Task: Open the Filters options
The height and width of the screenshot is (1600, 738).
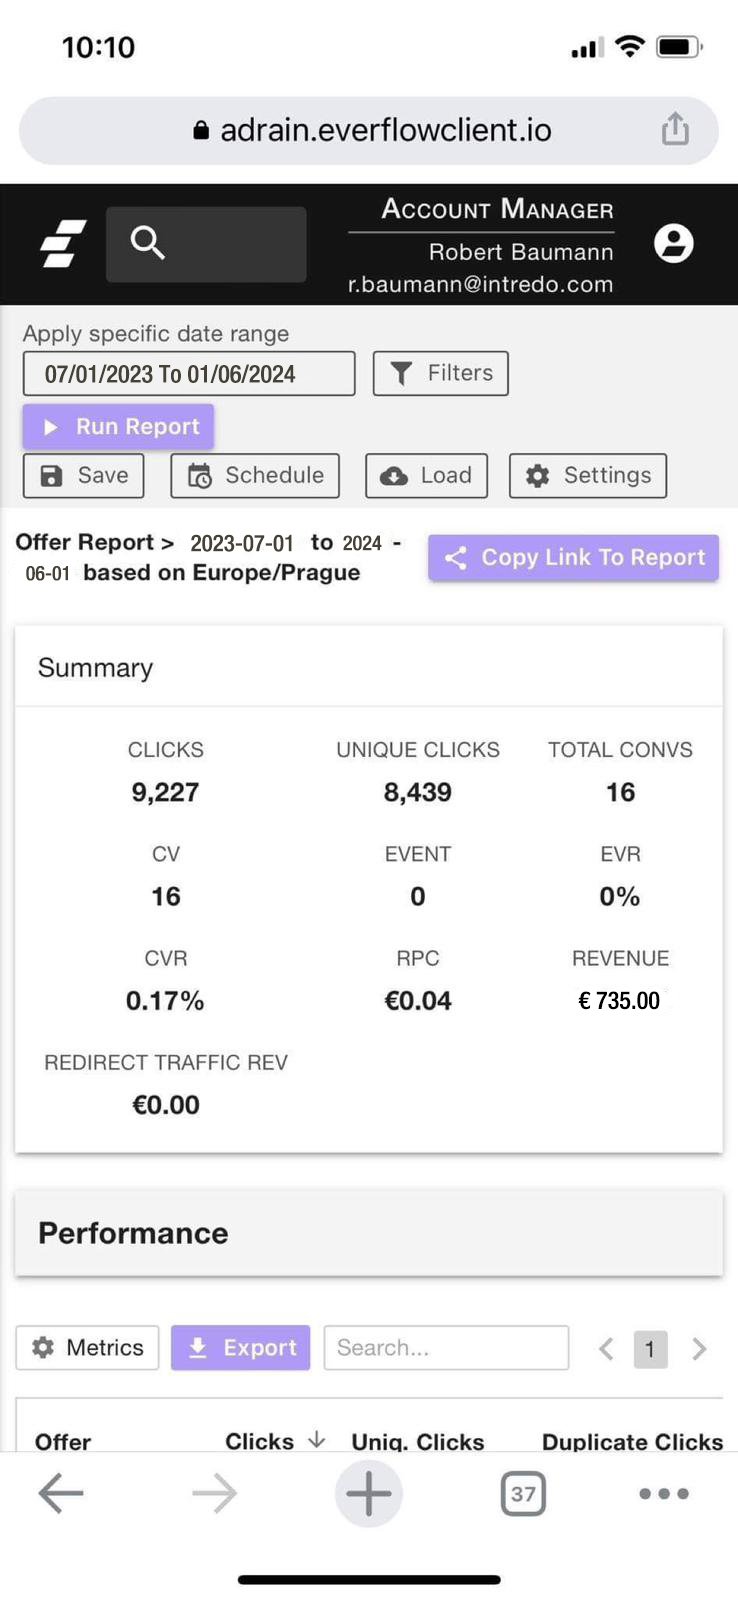Action: pyautogui.click(x=441, y=373)
